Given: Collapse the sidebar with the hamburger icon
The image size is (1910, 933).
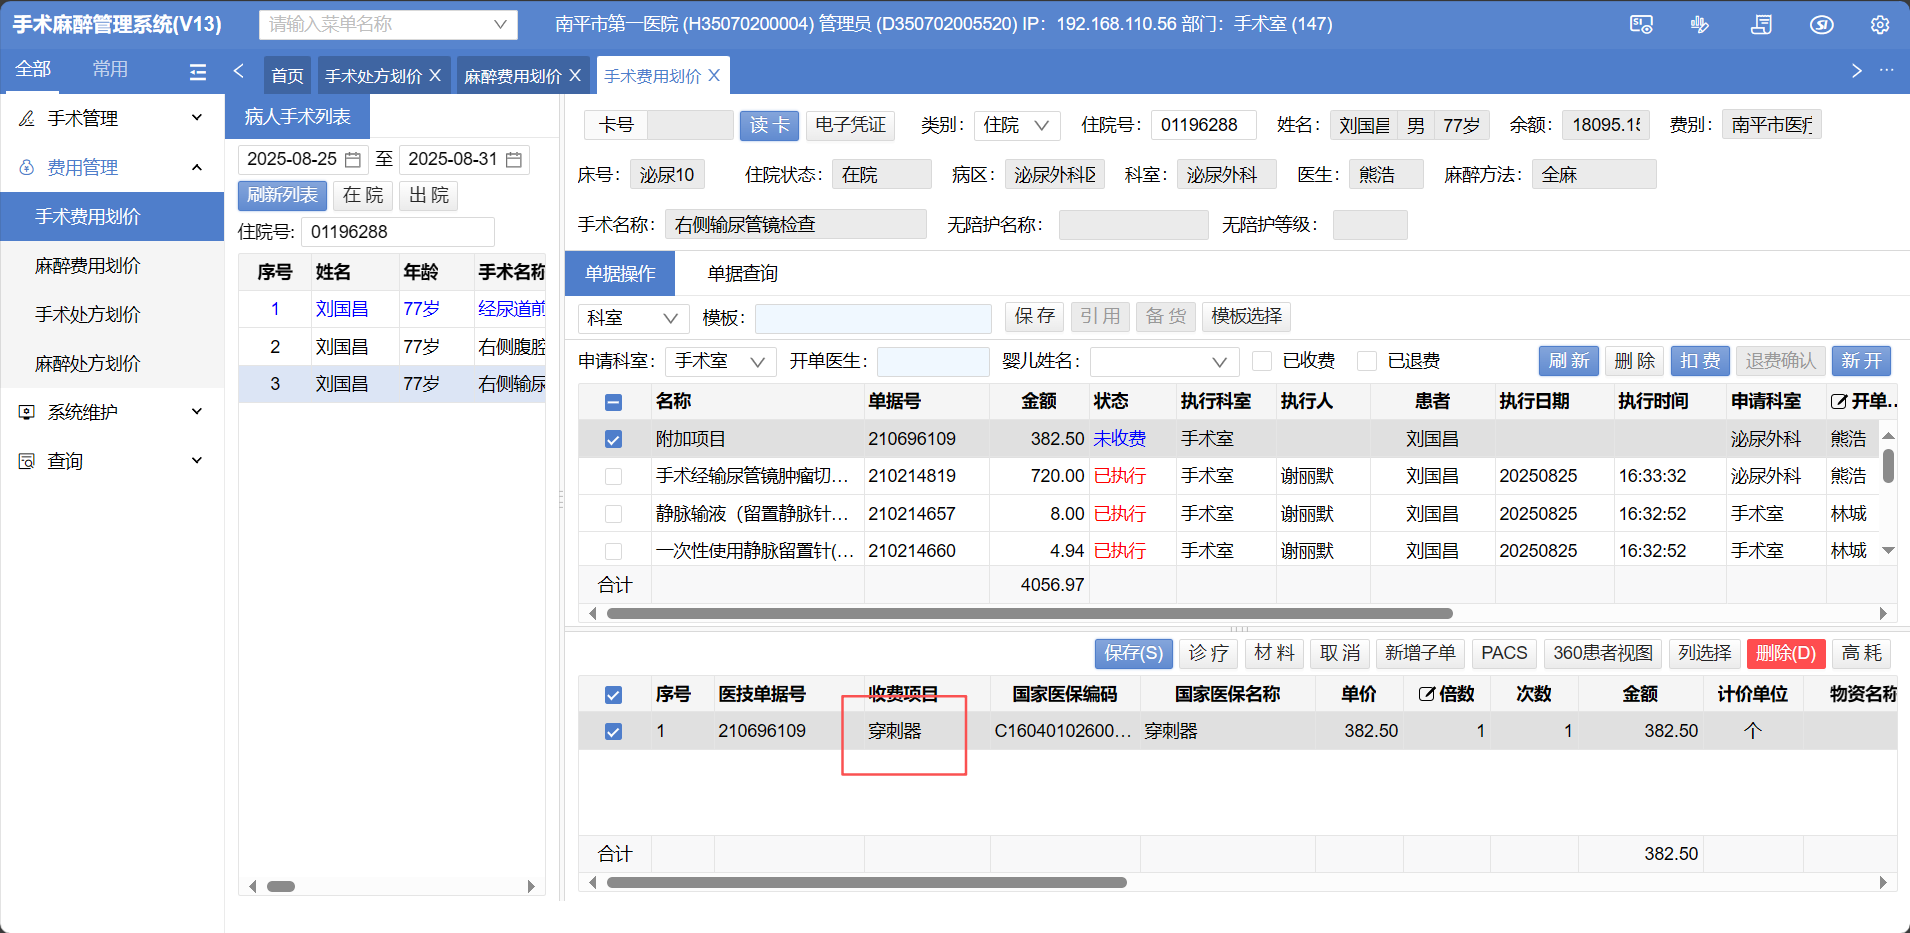Looking at the screenshot, I should click(198, 72).
